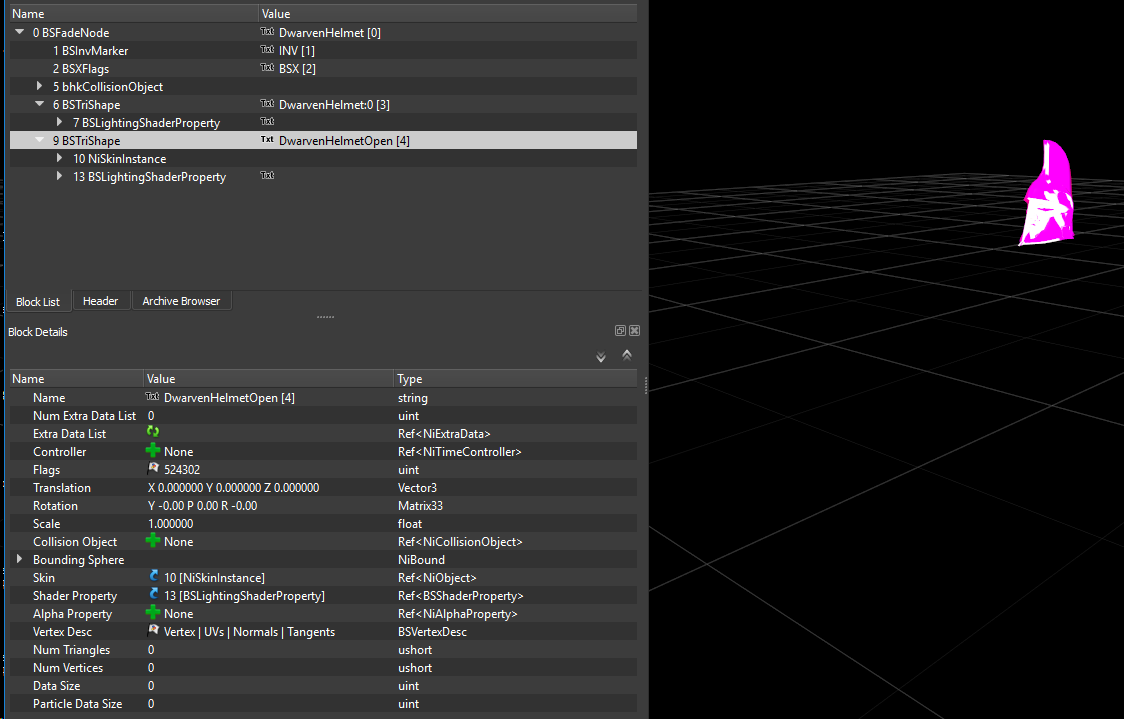
Task: Expand the Bounding Sphere row
Action: (19, 559)
